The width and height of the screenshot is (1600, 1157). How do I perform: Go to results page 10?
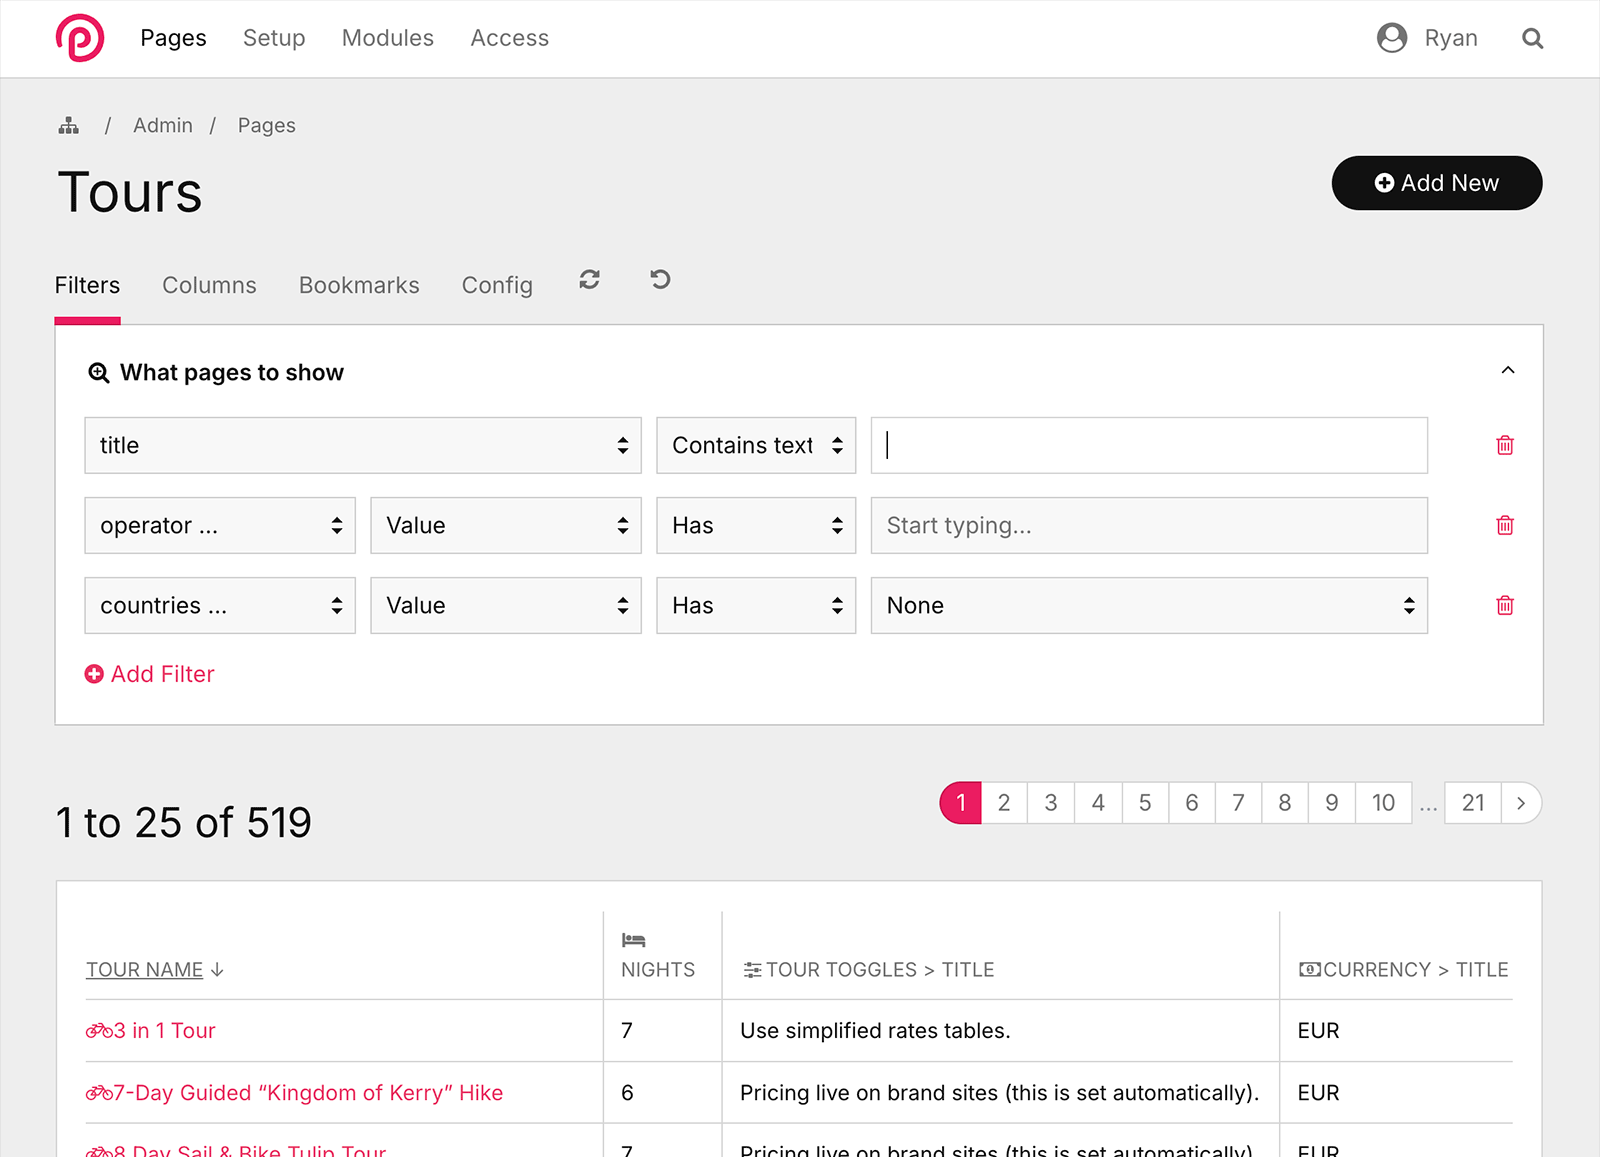tap(1384, 803)
